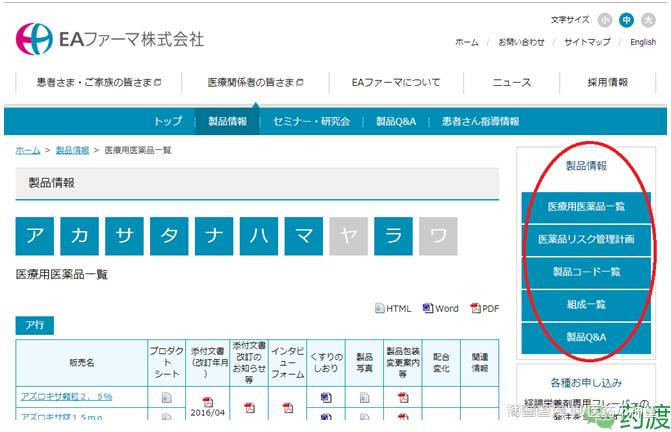Open the ホーム link in top utility bar
Image resolution: width=671 pixels, height=432 pixels.
tap(466, 42)
